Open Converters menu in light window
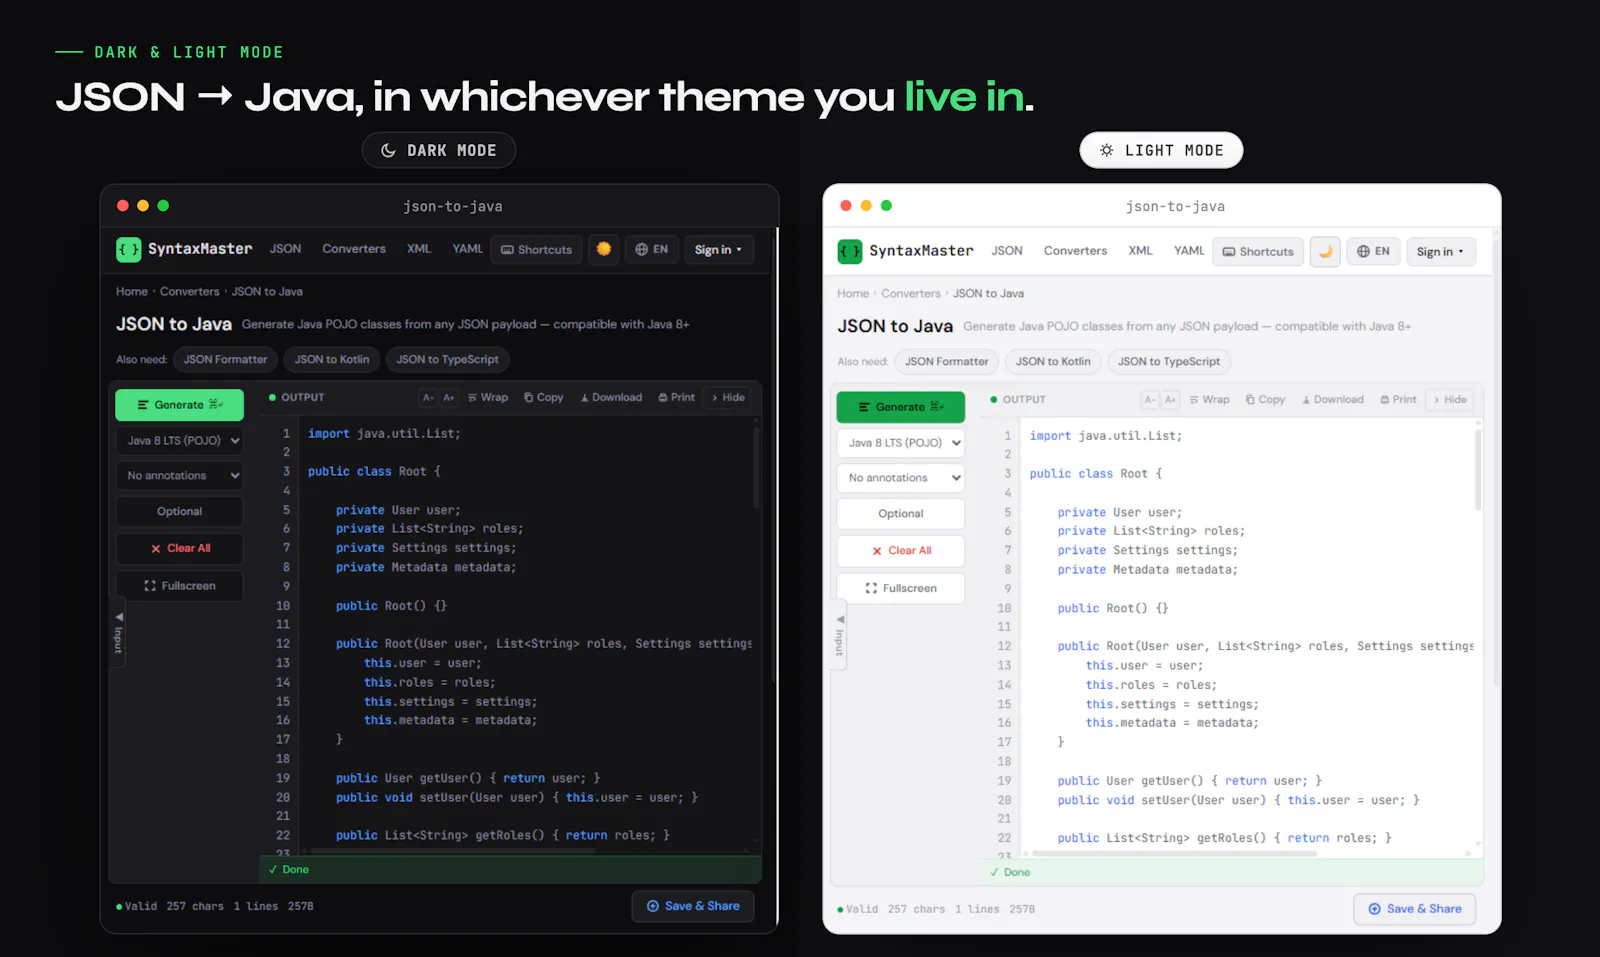Screen dimensions: 1600x957 1075,251
